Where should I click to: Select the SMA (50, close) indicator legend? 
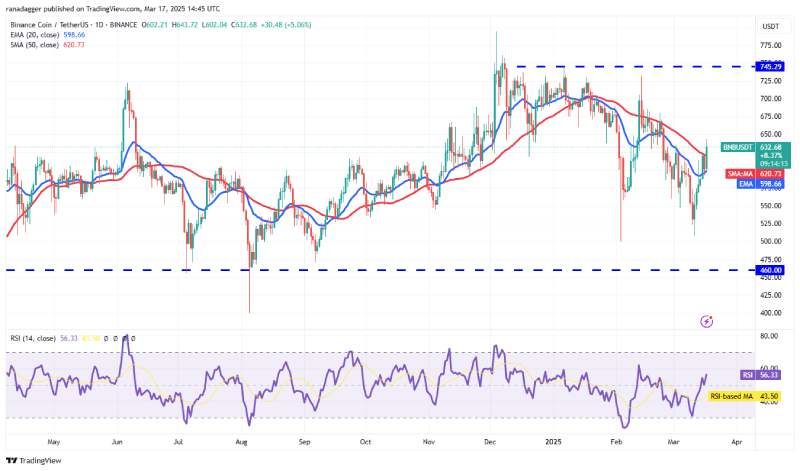[35, 45]
